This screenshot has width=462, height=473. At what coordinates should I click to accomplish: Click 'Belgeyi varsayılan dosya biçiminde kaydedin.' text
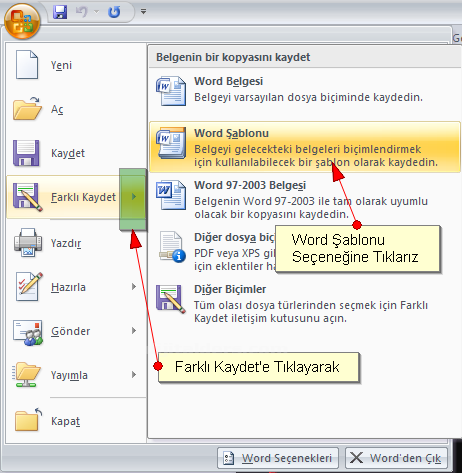coord(308,97)
